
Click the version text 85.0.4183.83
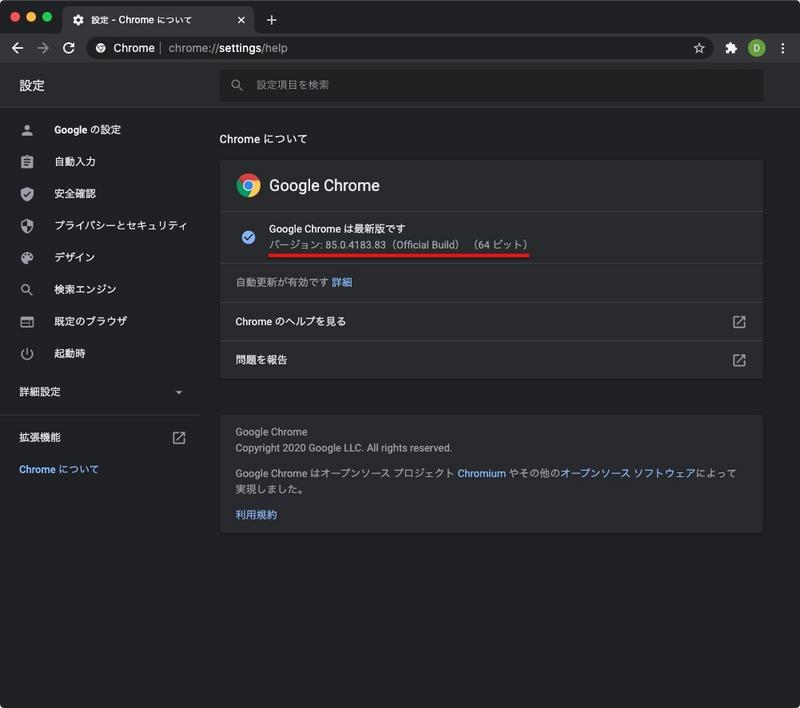coord(356,245)
